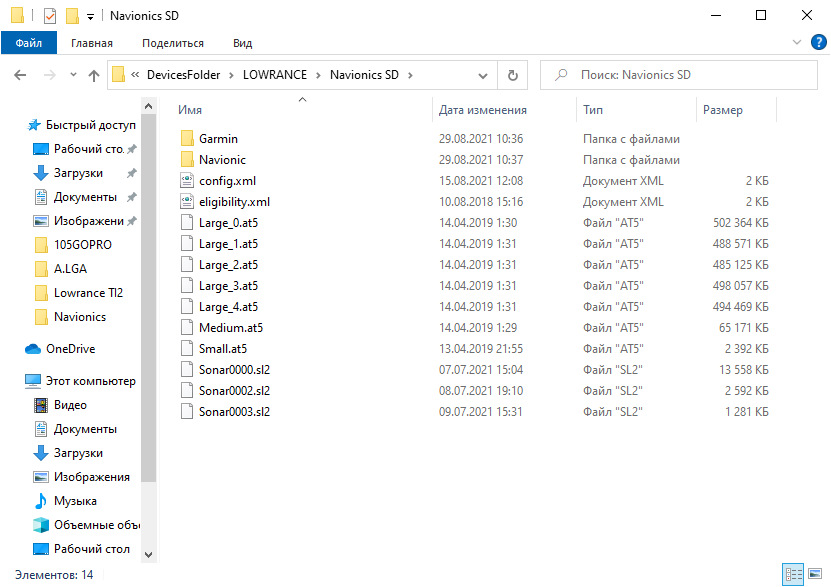831x587 pixels.
Task: Go forward with the right arrow
Action: tap(49, 75)
